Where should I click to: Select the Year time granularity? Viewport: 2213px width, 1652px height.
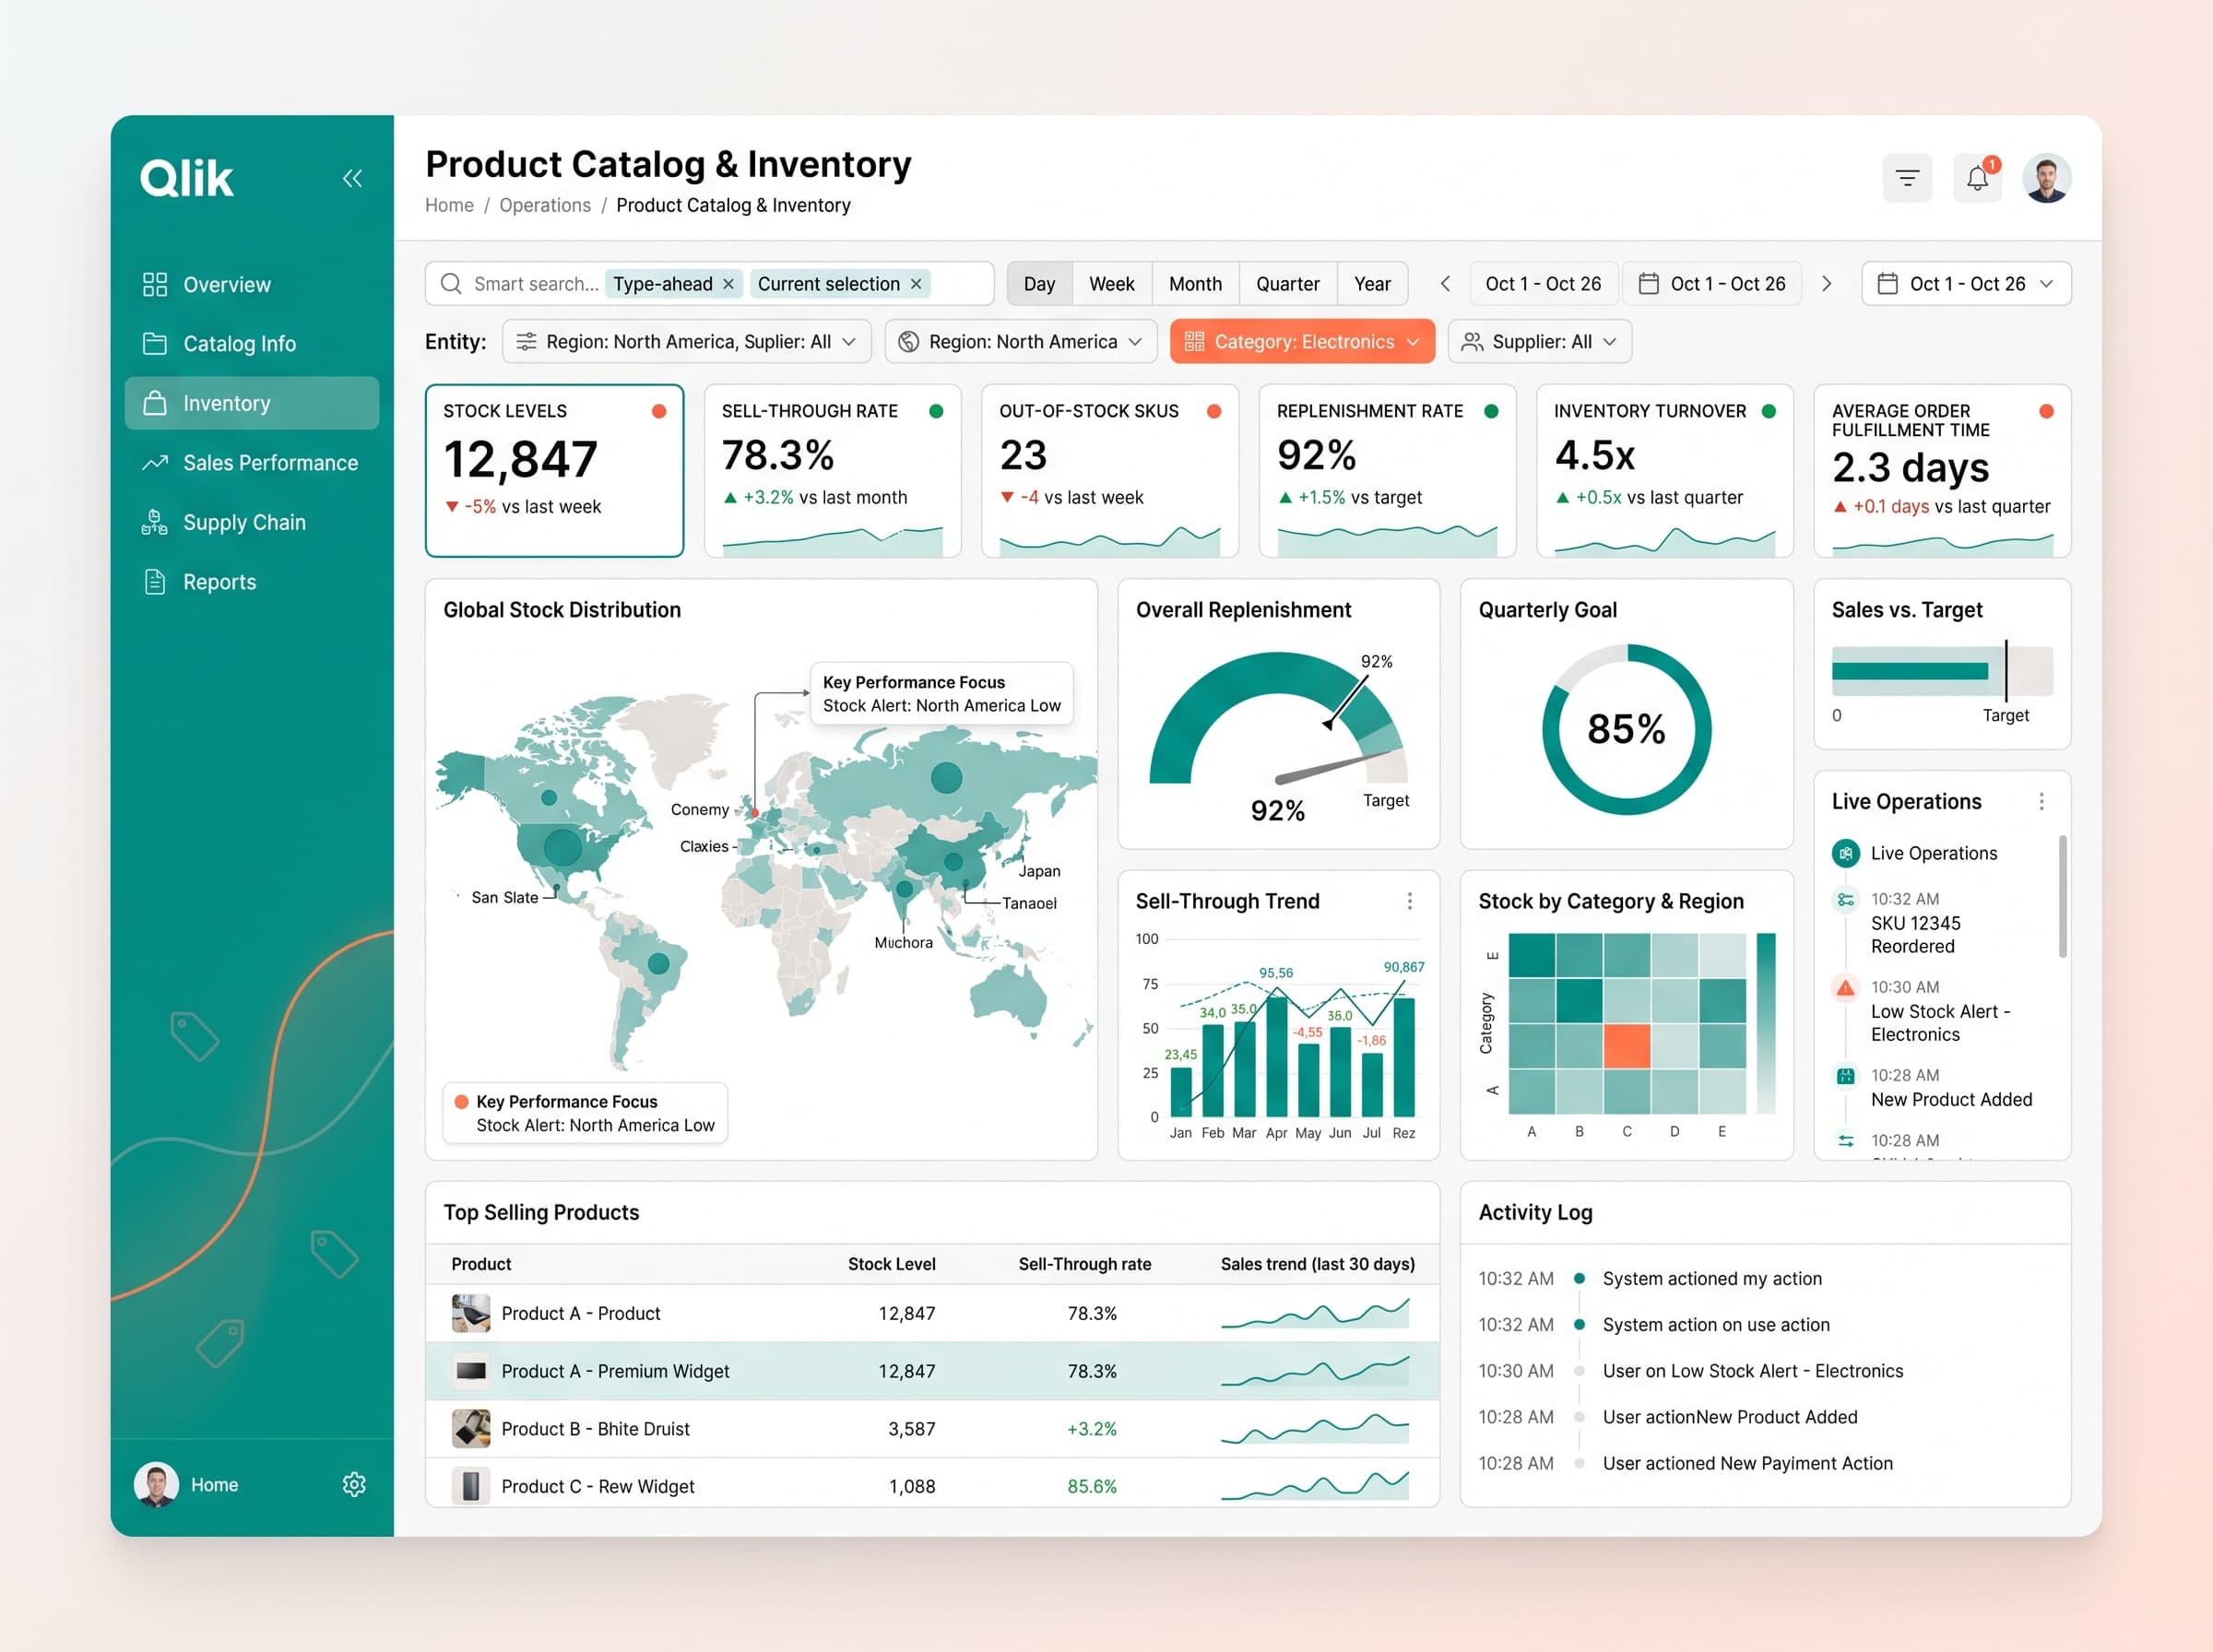pos(1372,284)
